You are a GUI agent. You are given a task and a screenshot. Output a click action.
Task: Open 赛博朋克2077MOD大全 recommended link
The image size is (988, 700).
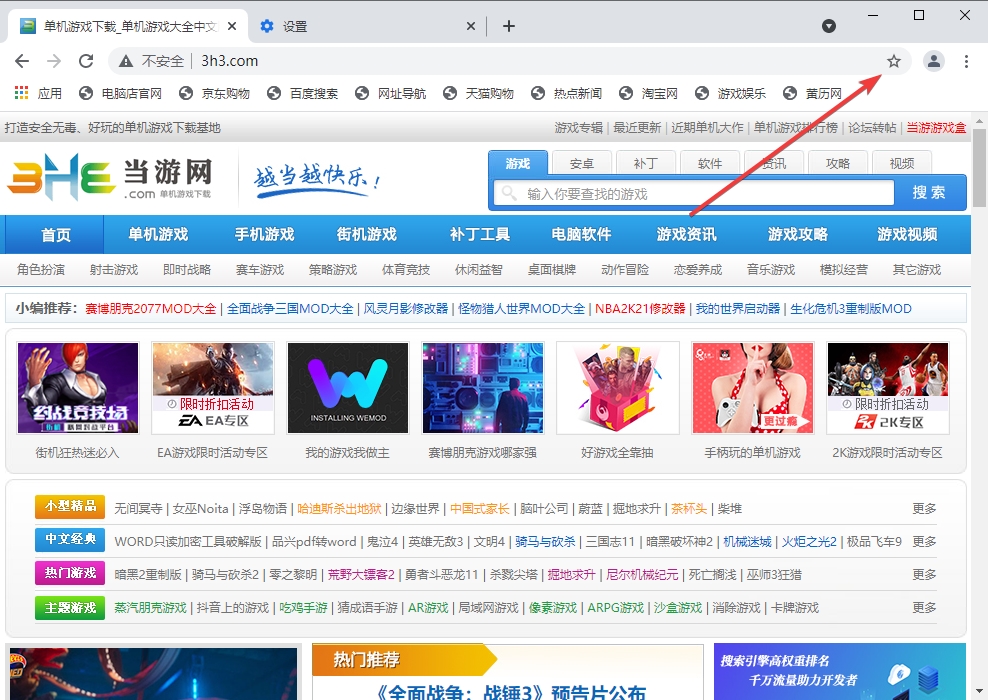coord(151,309)
